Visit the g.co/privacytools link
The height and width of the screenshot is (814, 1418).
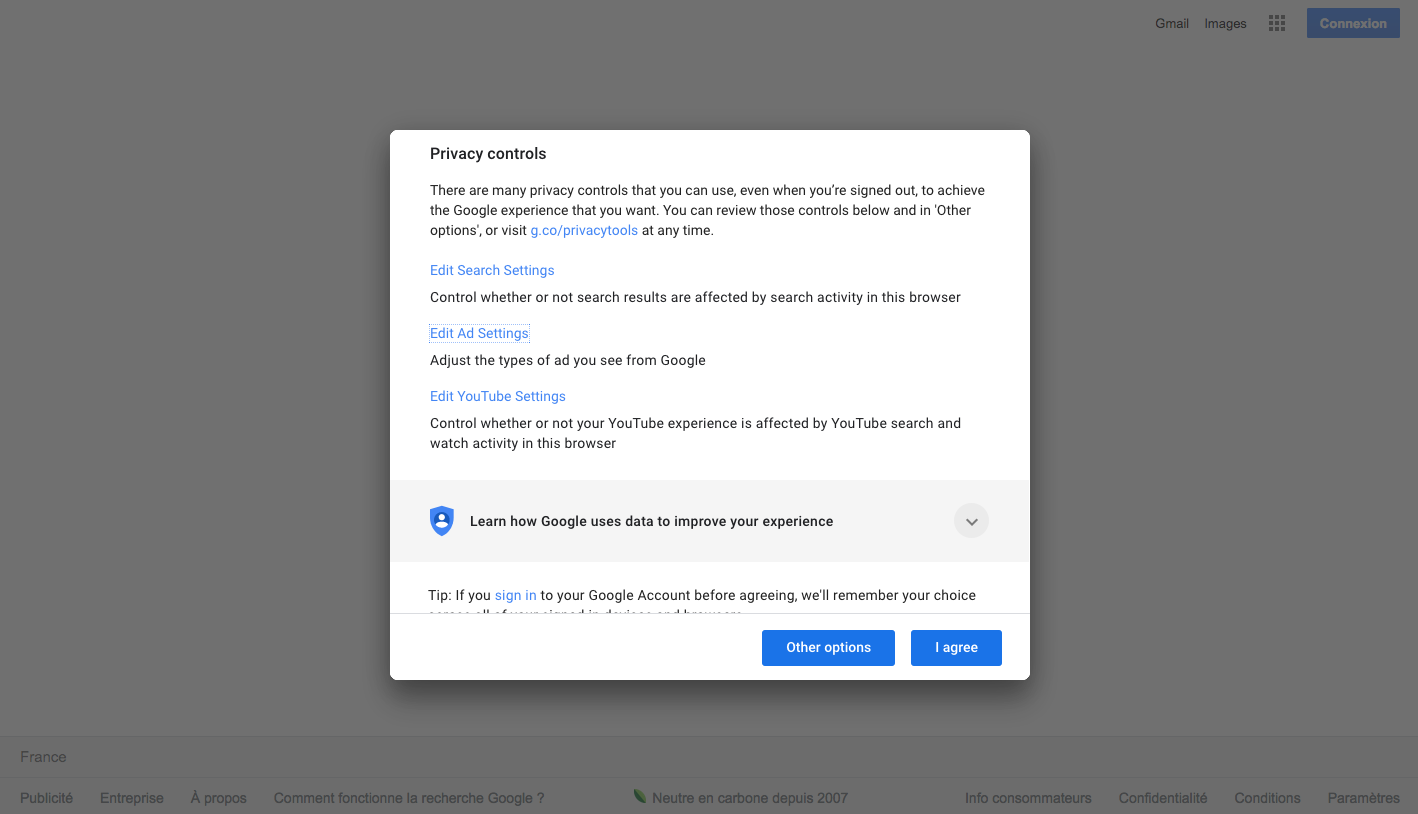[584, 230]
